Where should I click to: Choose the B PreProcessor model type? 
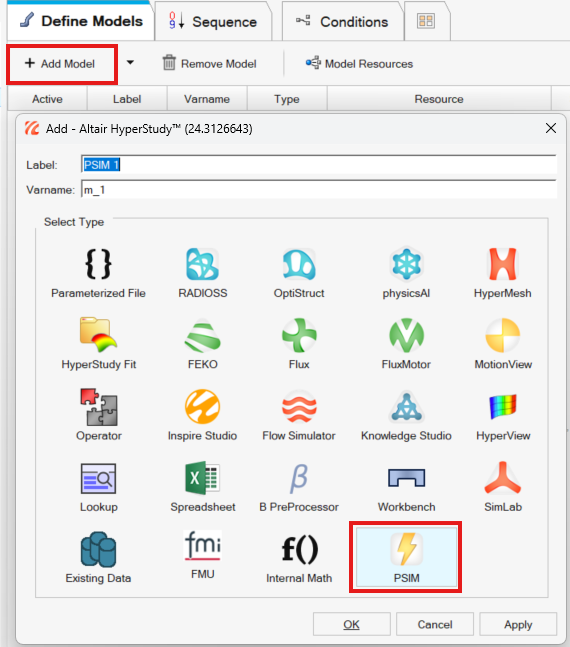click(299, 487)
